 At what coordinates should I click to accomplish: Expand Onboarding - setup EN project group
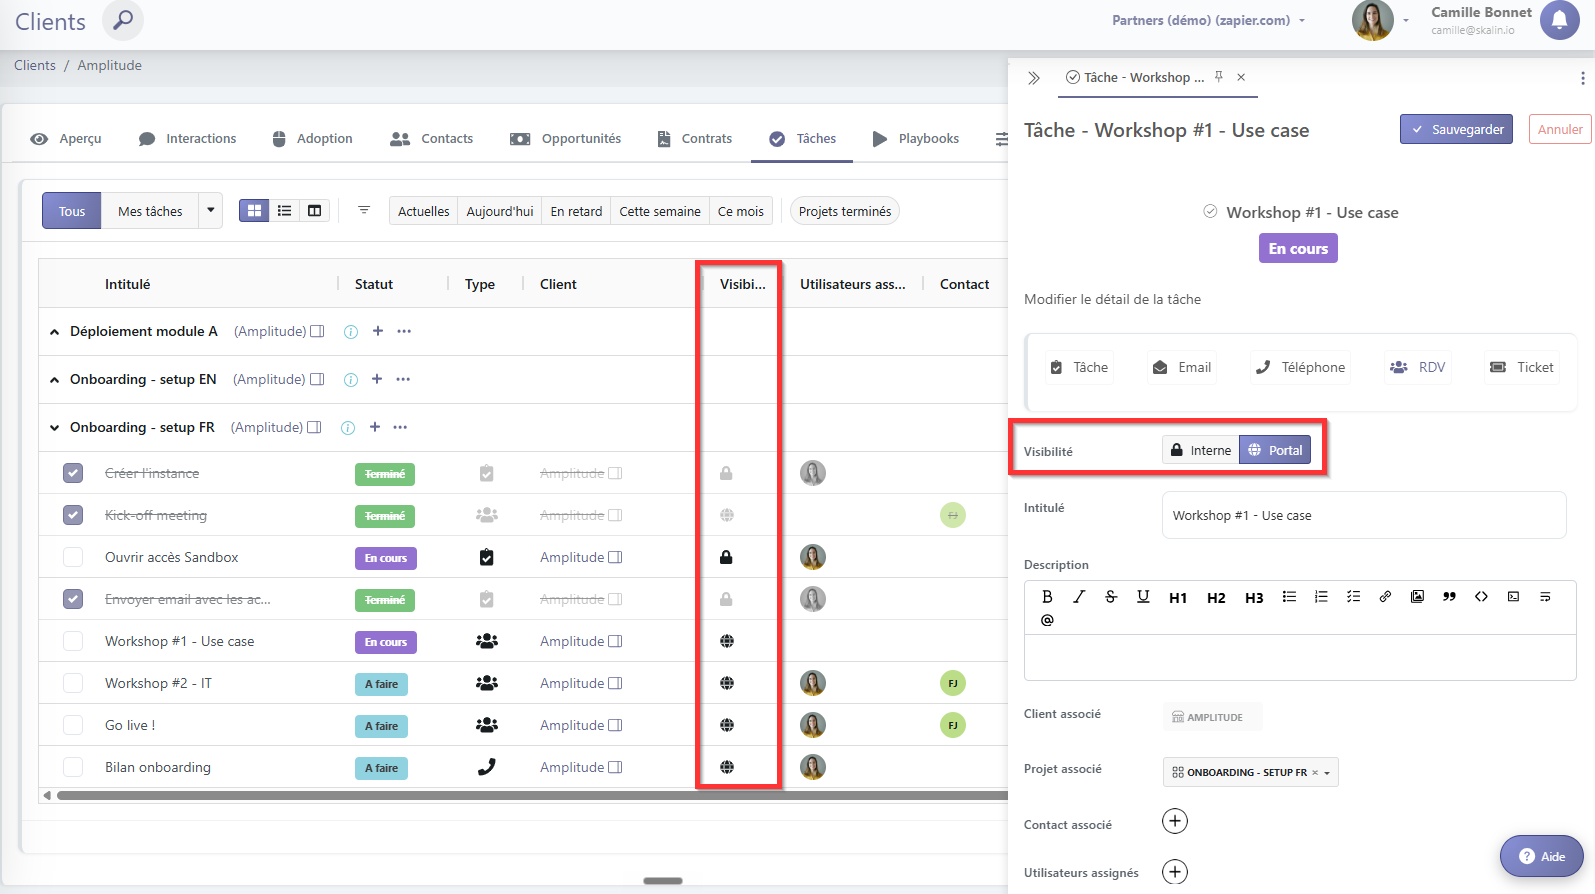click(x=55, y=380)
